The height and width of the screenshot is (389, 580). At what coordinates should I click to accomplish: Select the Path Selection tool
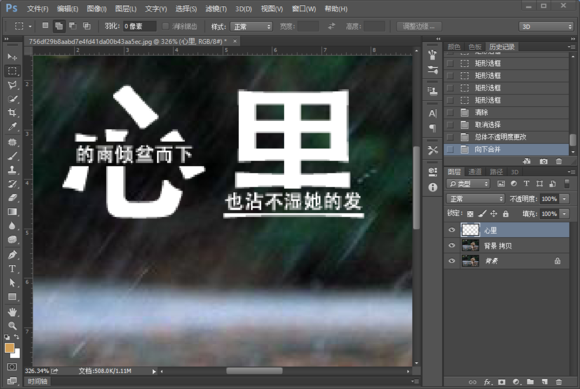point(12,283)
